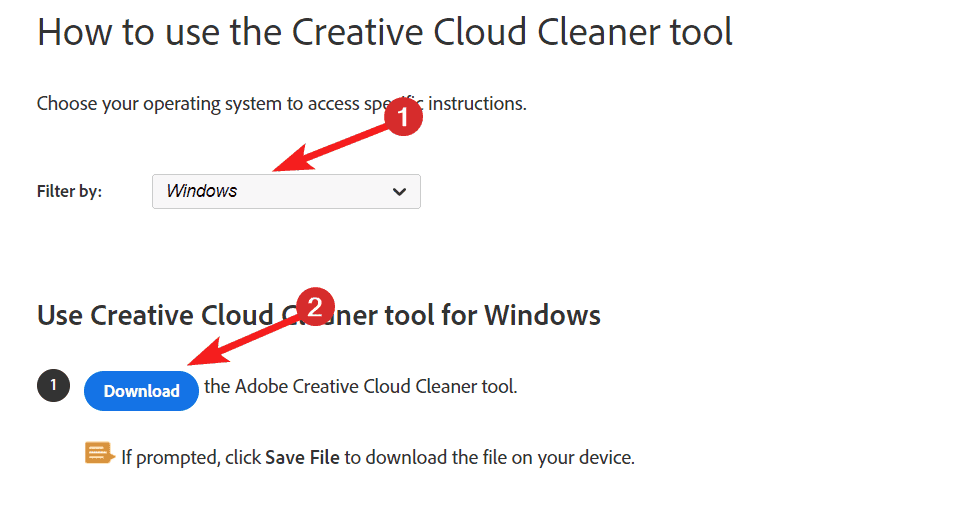Click the red annotation badge numbered 1
This screenshot has height=506, width=964.
(x=403, y=117)
